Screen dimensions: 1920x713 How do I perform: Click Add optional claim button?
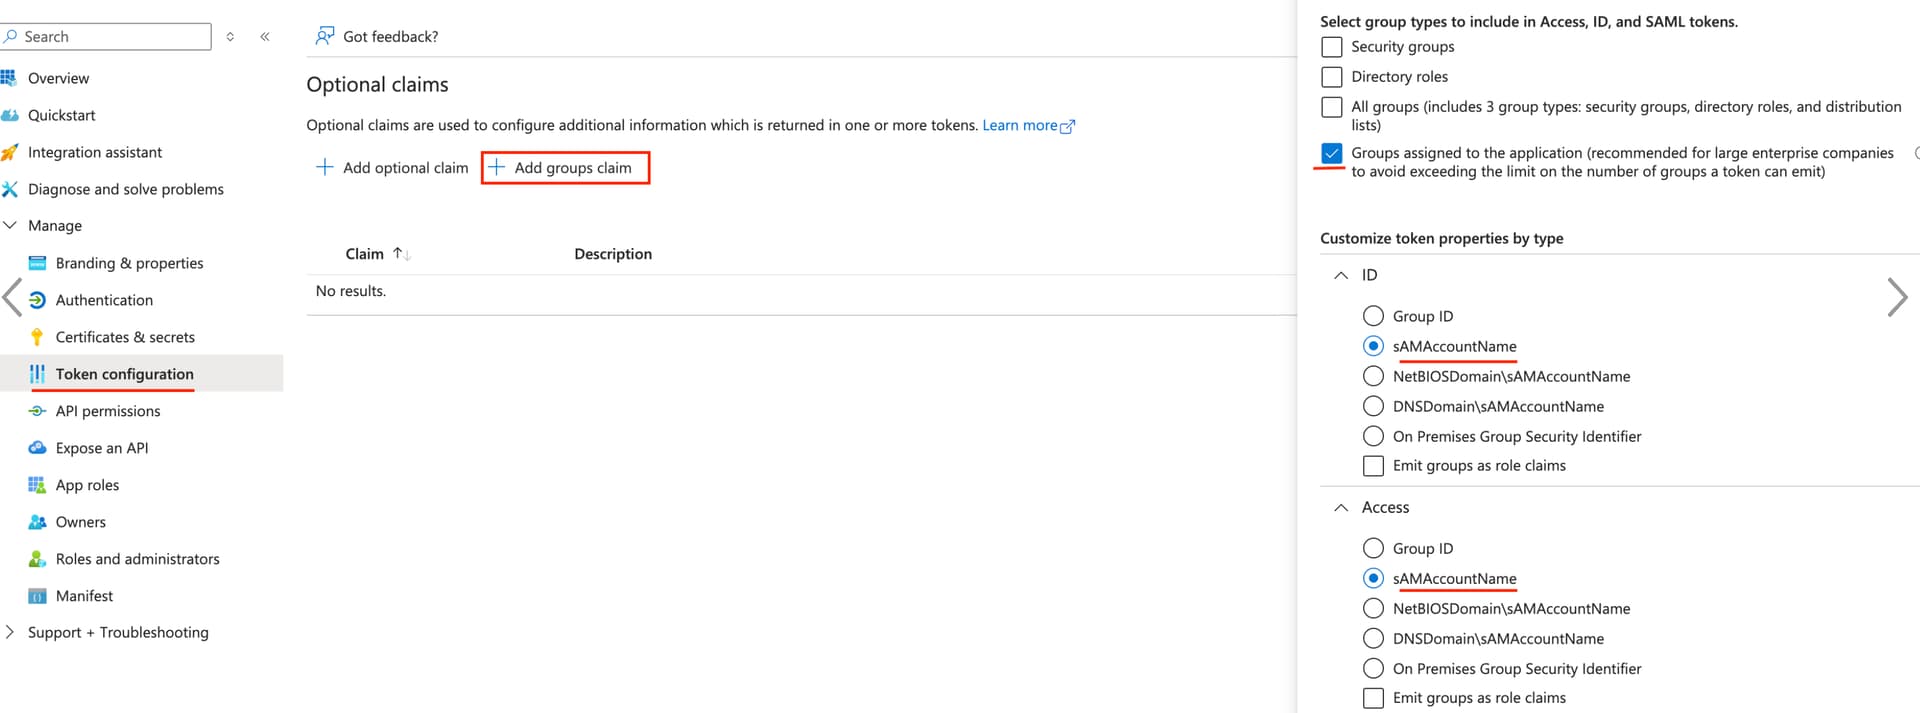pyautogui.click(x=392, y=167)
